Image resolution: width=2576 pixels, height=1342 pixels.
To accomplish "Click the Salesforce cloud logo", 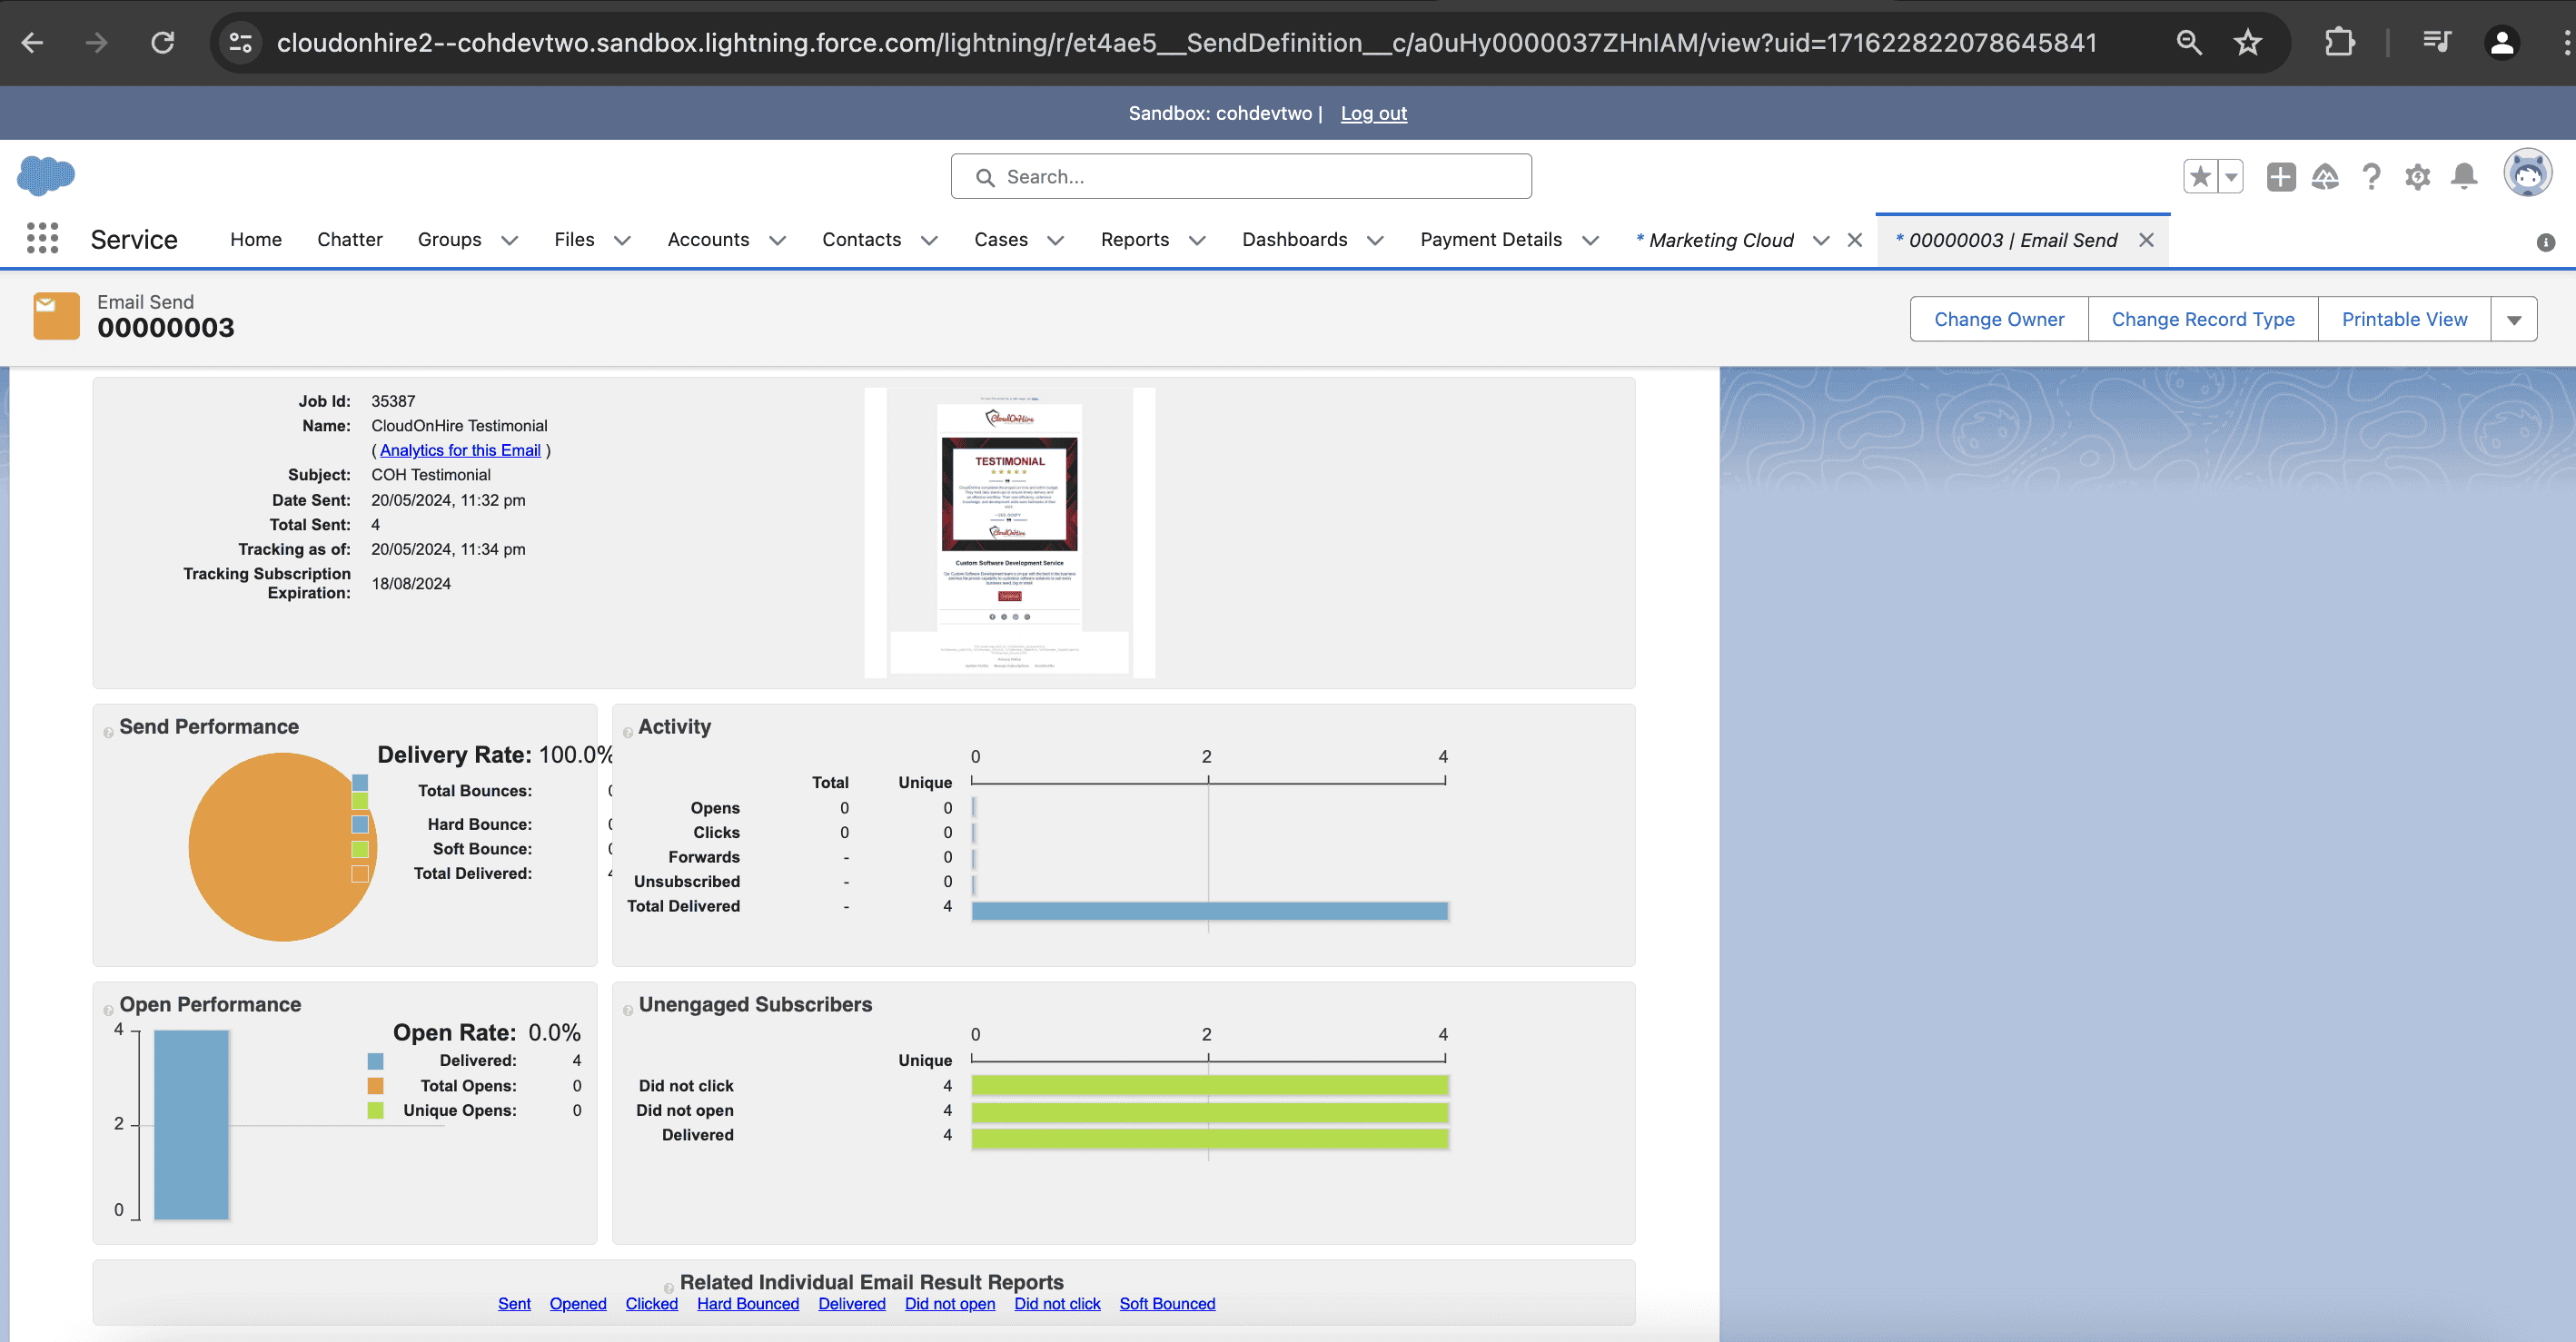I will click(x=46, y=176).
